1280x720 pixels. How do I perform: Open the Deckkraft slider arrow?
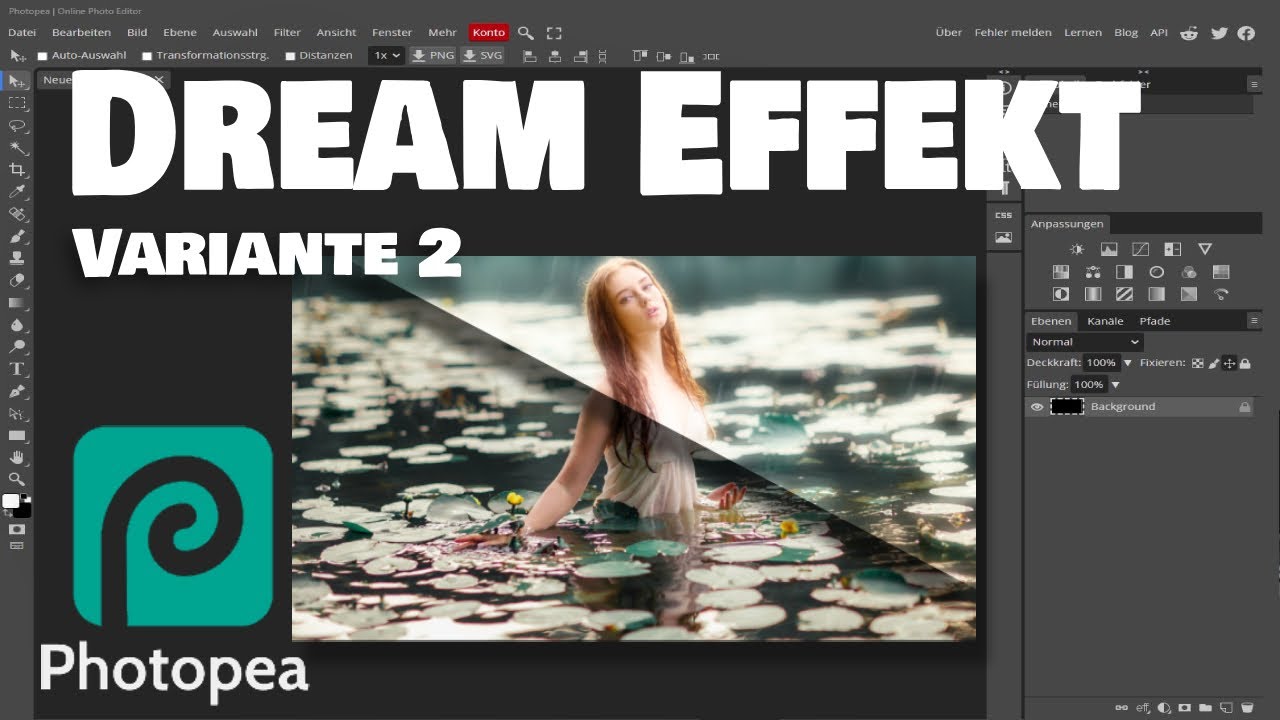pyautogui.click(x=1128, y=363)
